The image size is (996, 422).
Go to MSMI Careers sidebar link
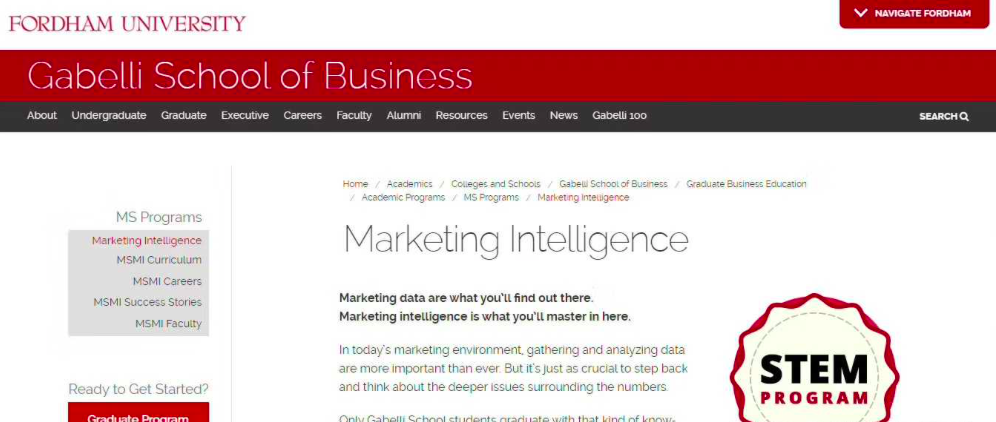click(167, 281)
